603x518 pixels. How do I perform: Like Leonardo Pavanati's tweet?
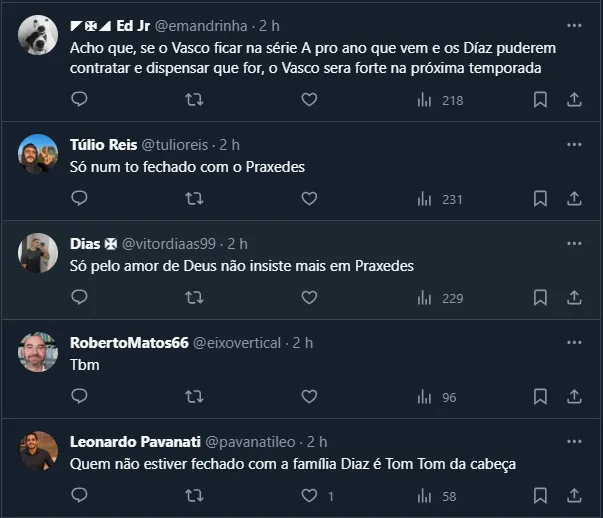[309, 496]
